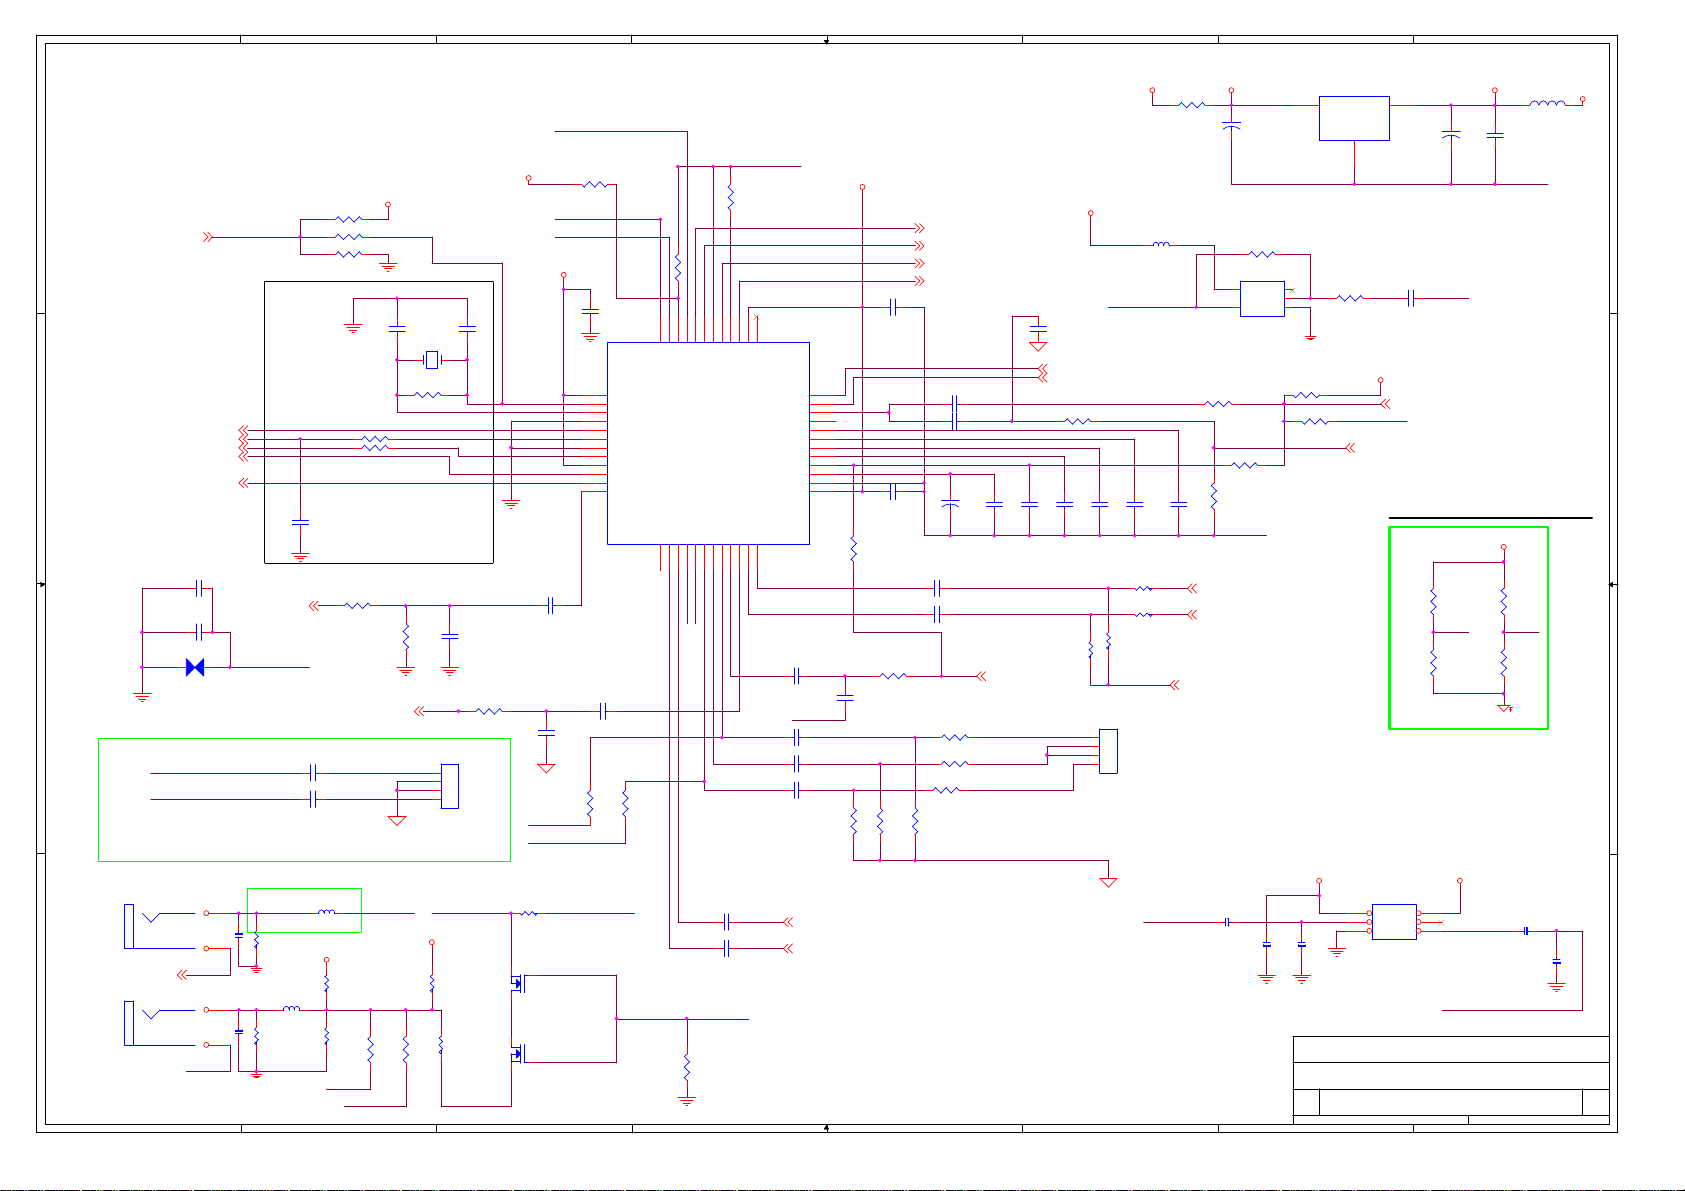Select the six-pin IC box at lower right

click(x=1394, y=922)
